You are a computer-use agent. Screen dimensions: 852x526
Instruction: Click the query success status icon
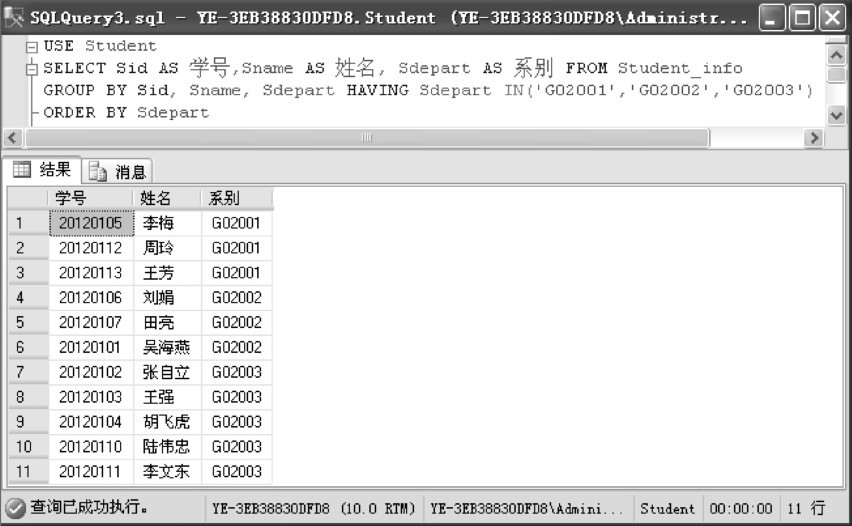point(15,509)
